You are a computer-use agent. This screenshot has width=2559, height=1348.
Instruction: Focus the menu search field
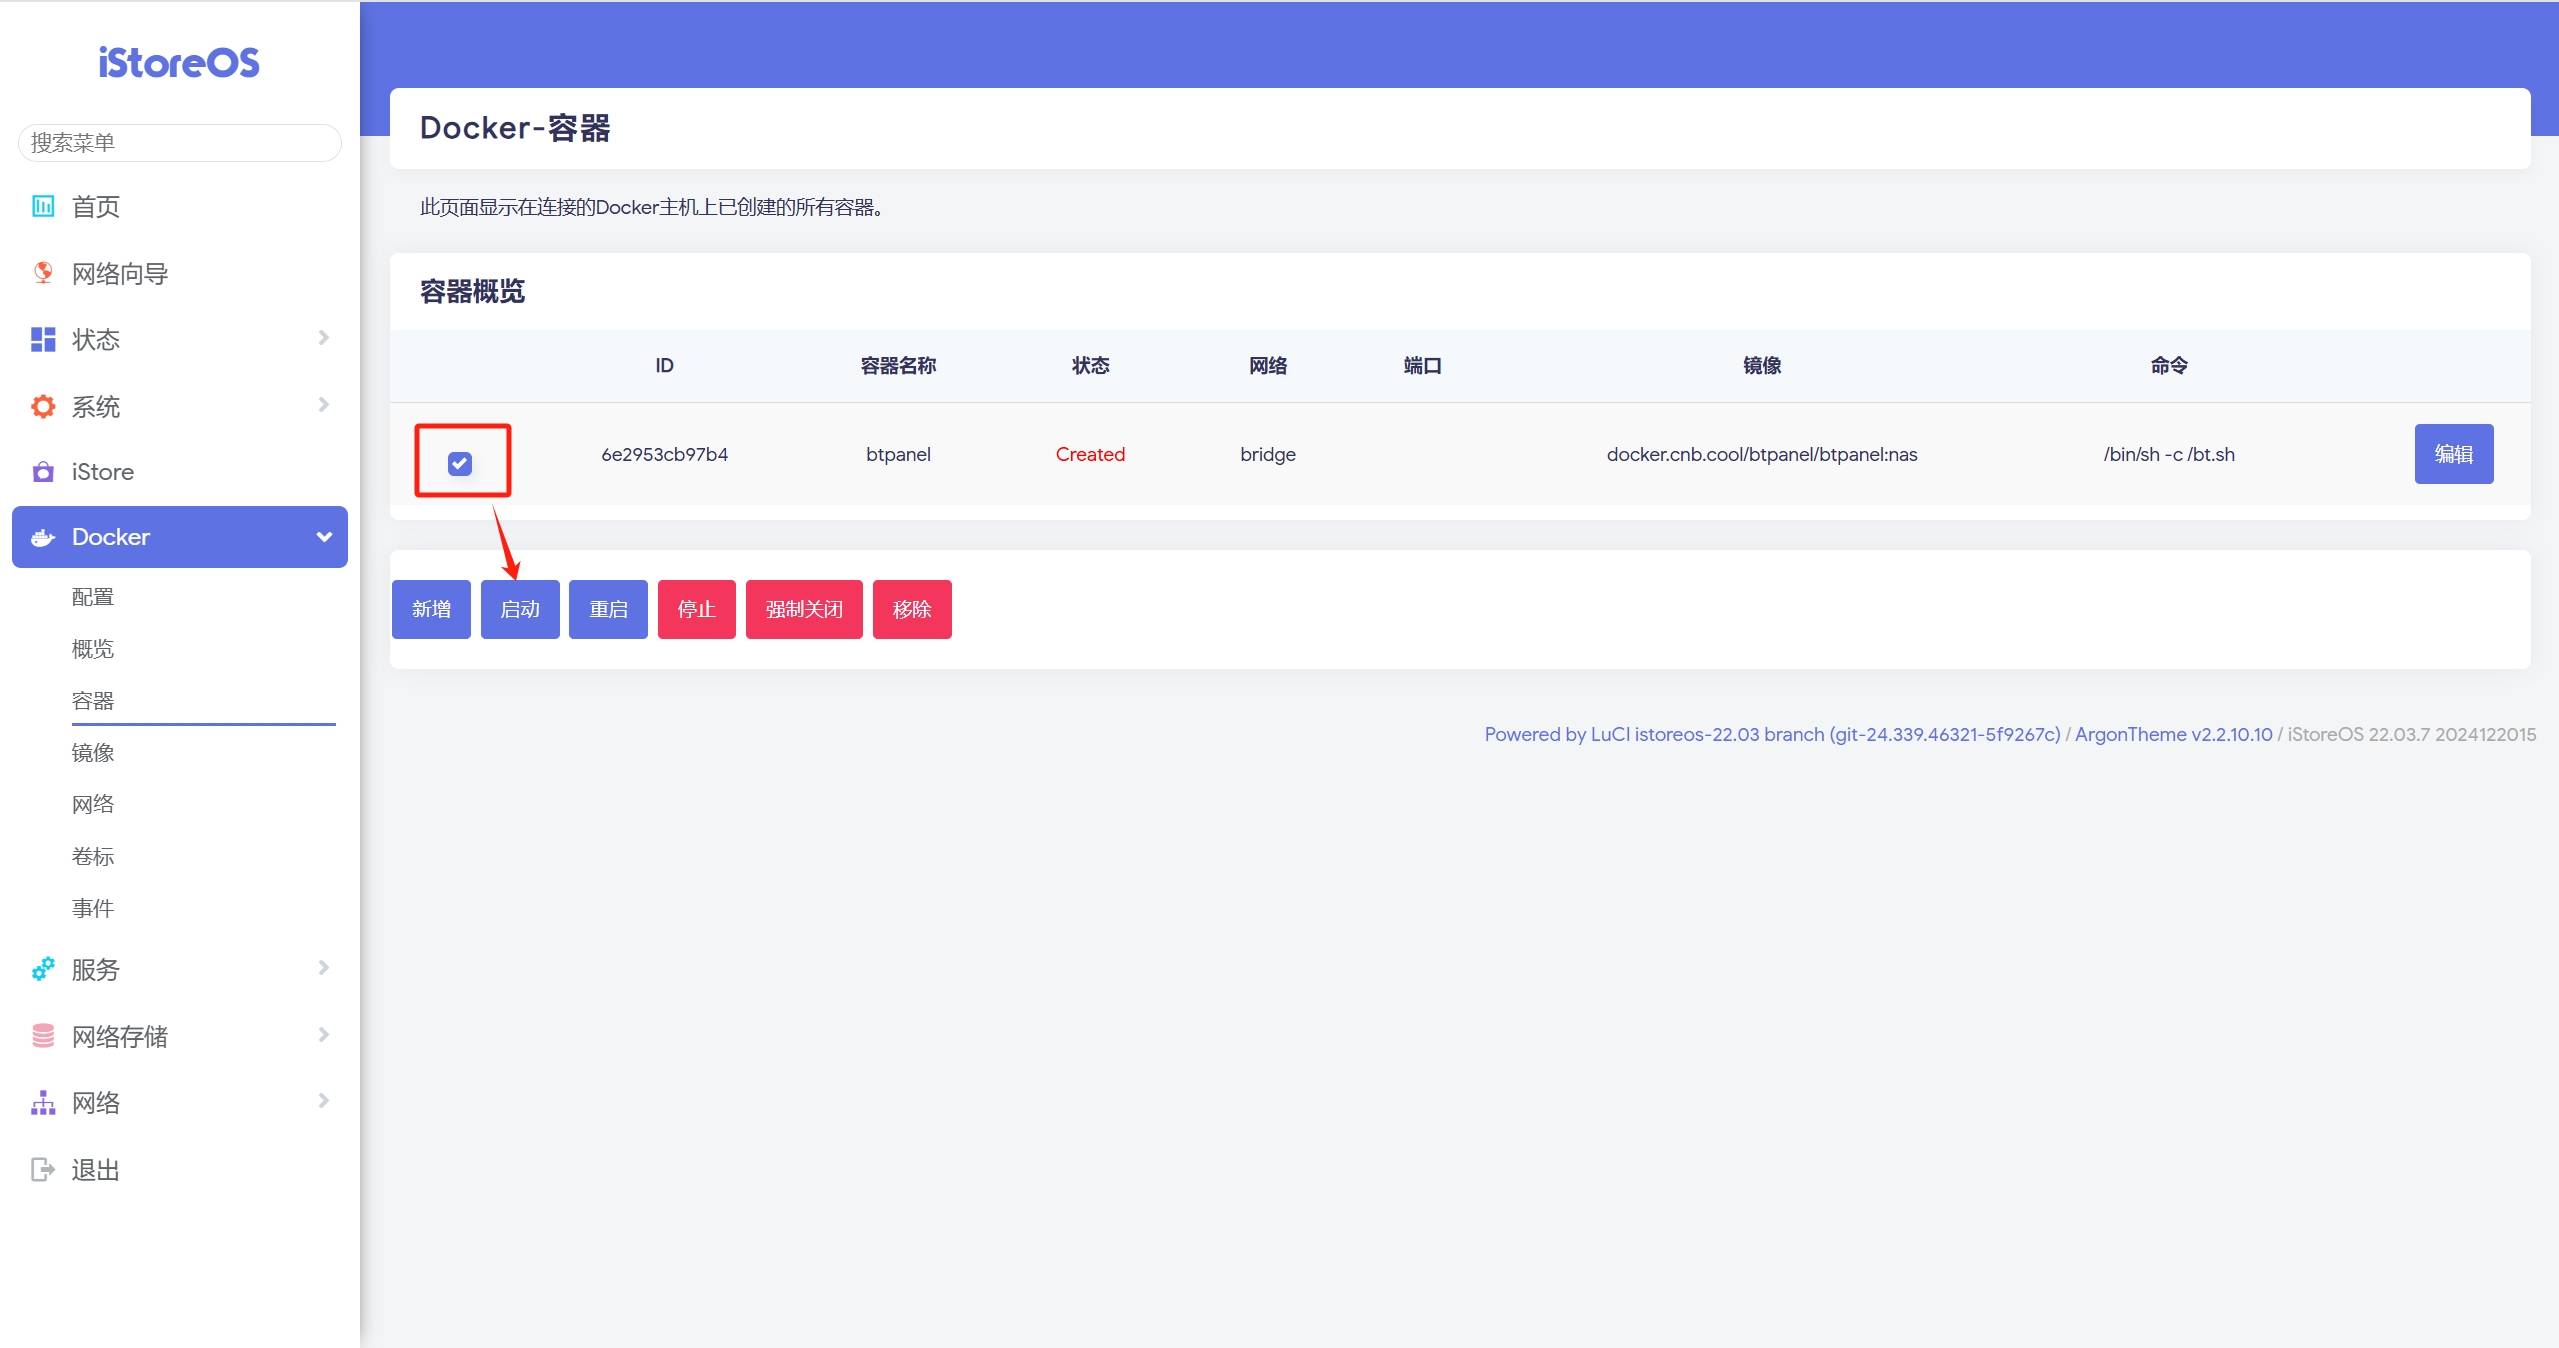[x=180, y=143]
